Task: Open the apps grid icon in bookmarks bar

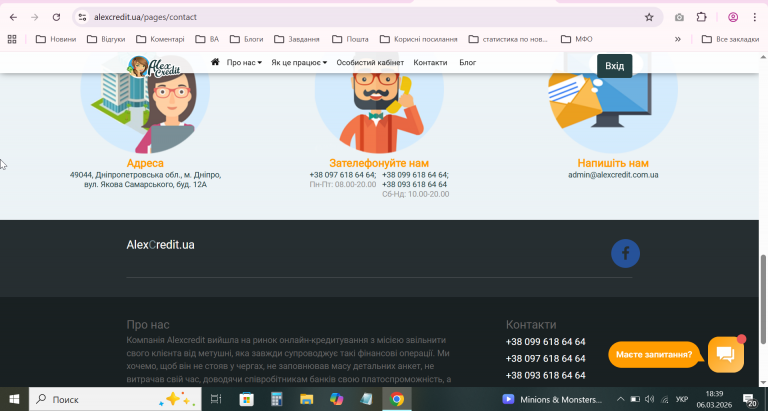Action: (x=12, y=39)
